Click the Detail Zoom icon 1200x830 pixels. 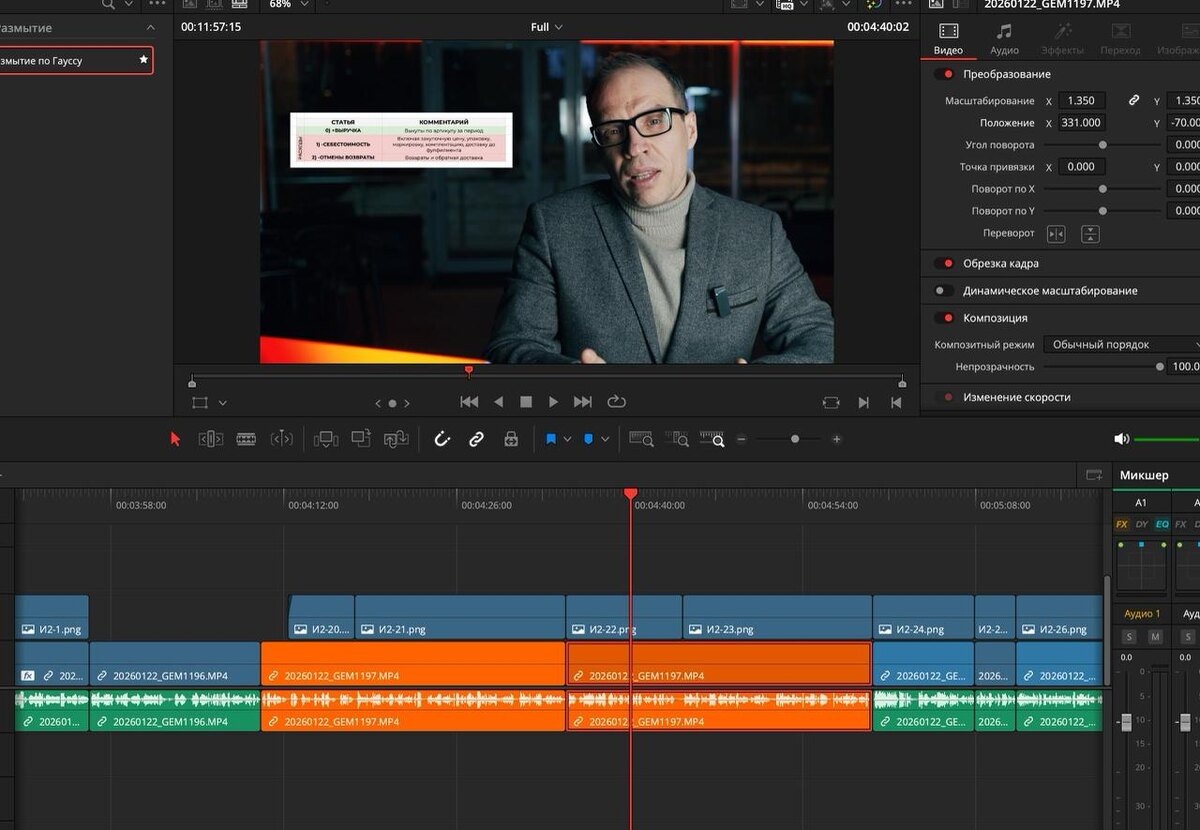coord(678,438)
